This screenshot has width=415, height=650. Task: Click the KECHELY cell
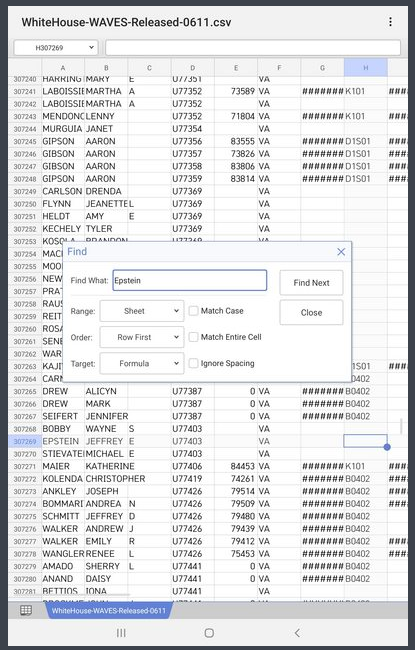(63, 229)
